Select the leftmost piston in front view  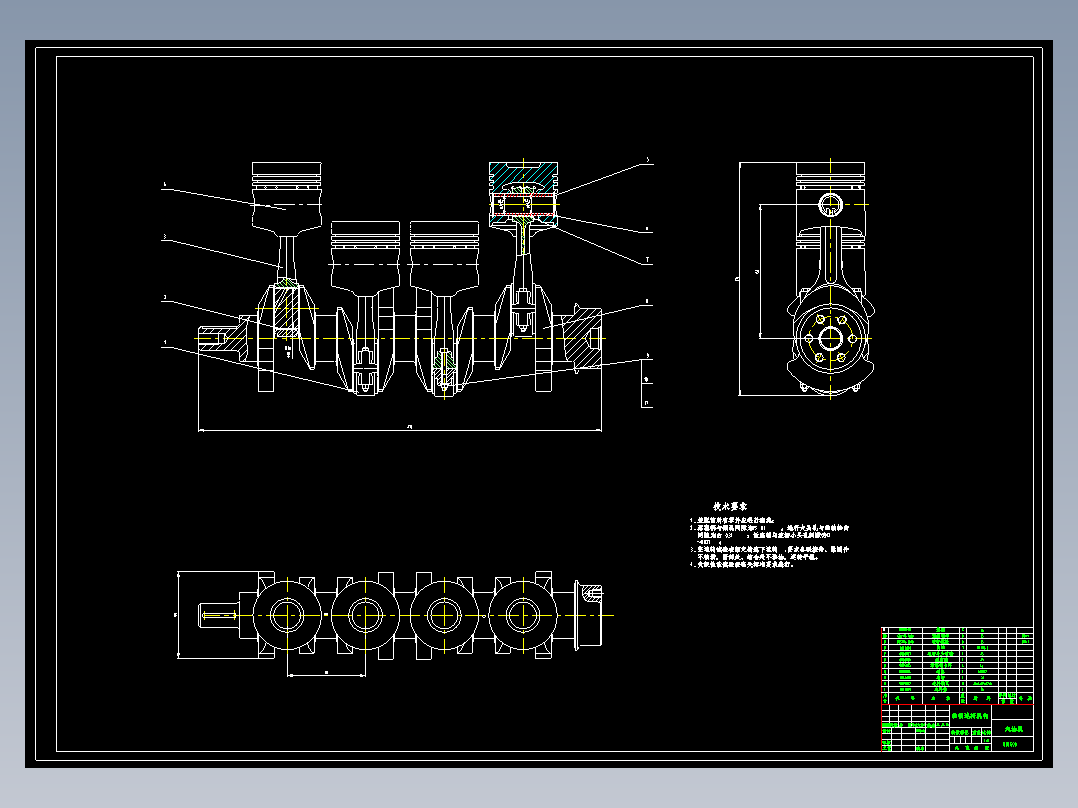tap(287, 197)
